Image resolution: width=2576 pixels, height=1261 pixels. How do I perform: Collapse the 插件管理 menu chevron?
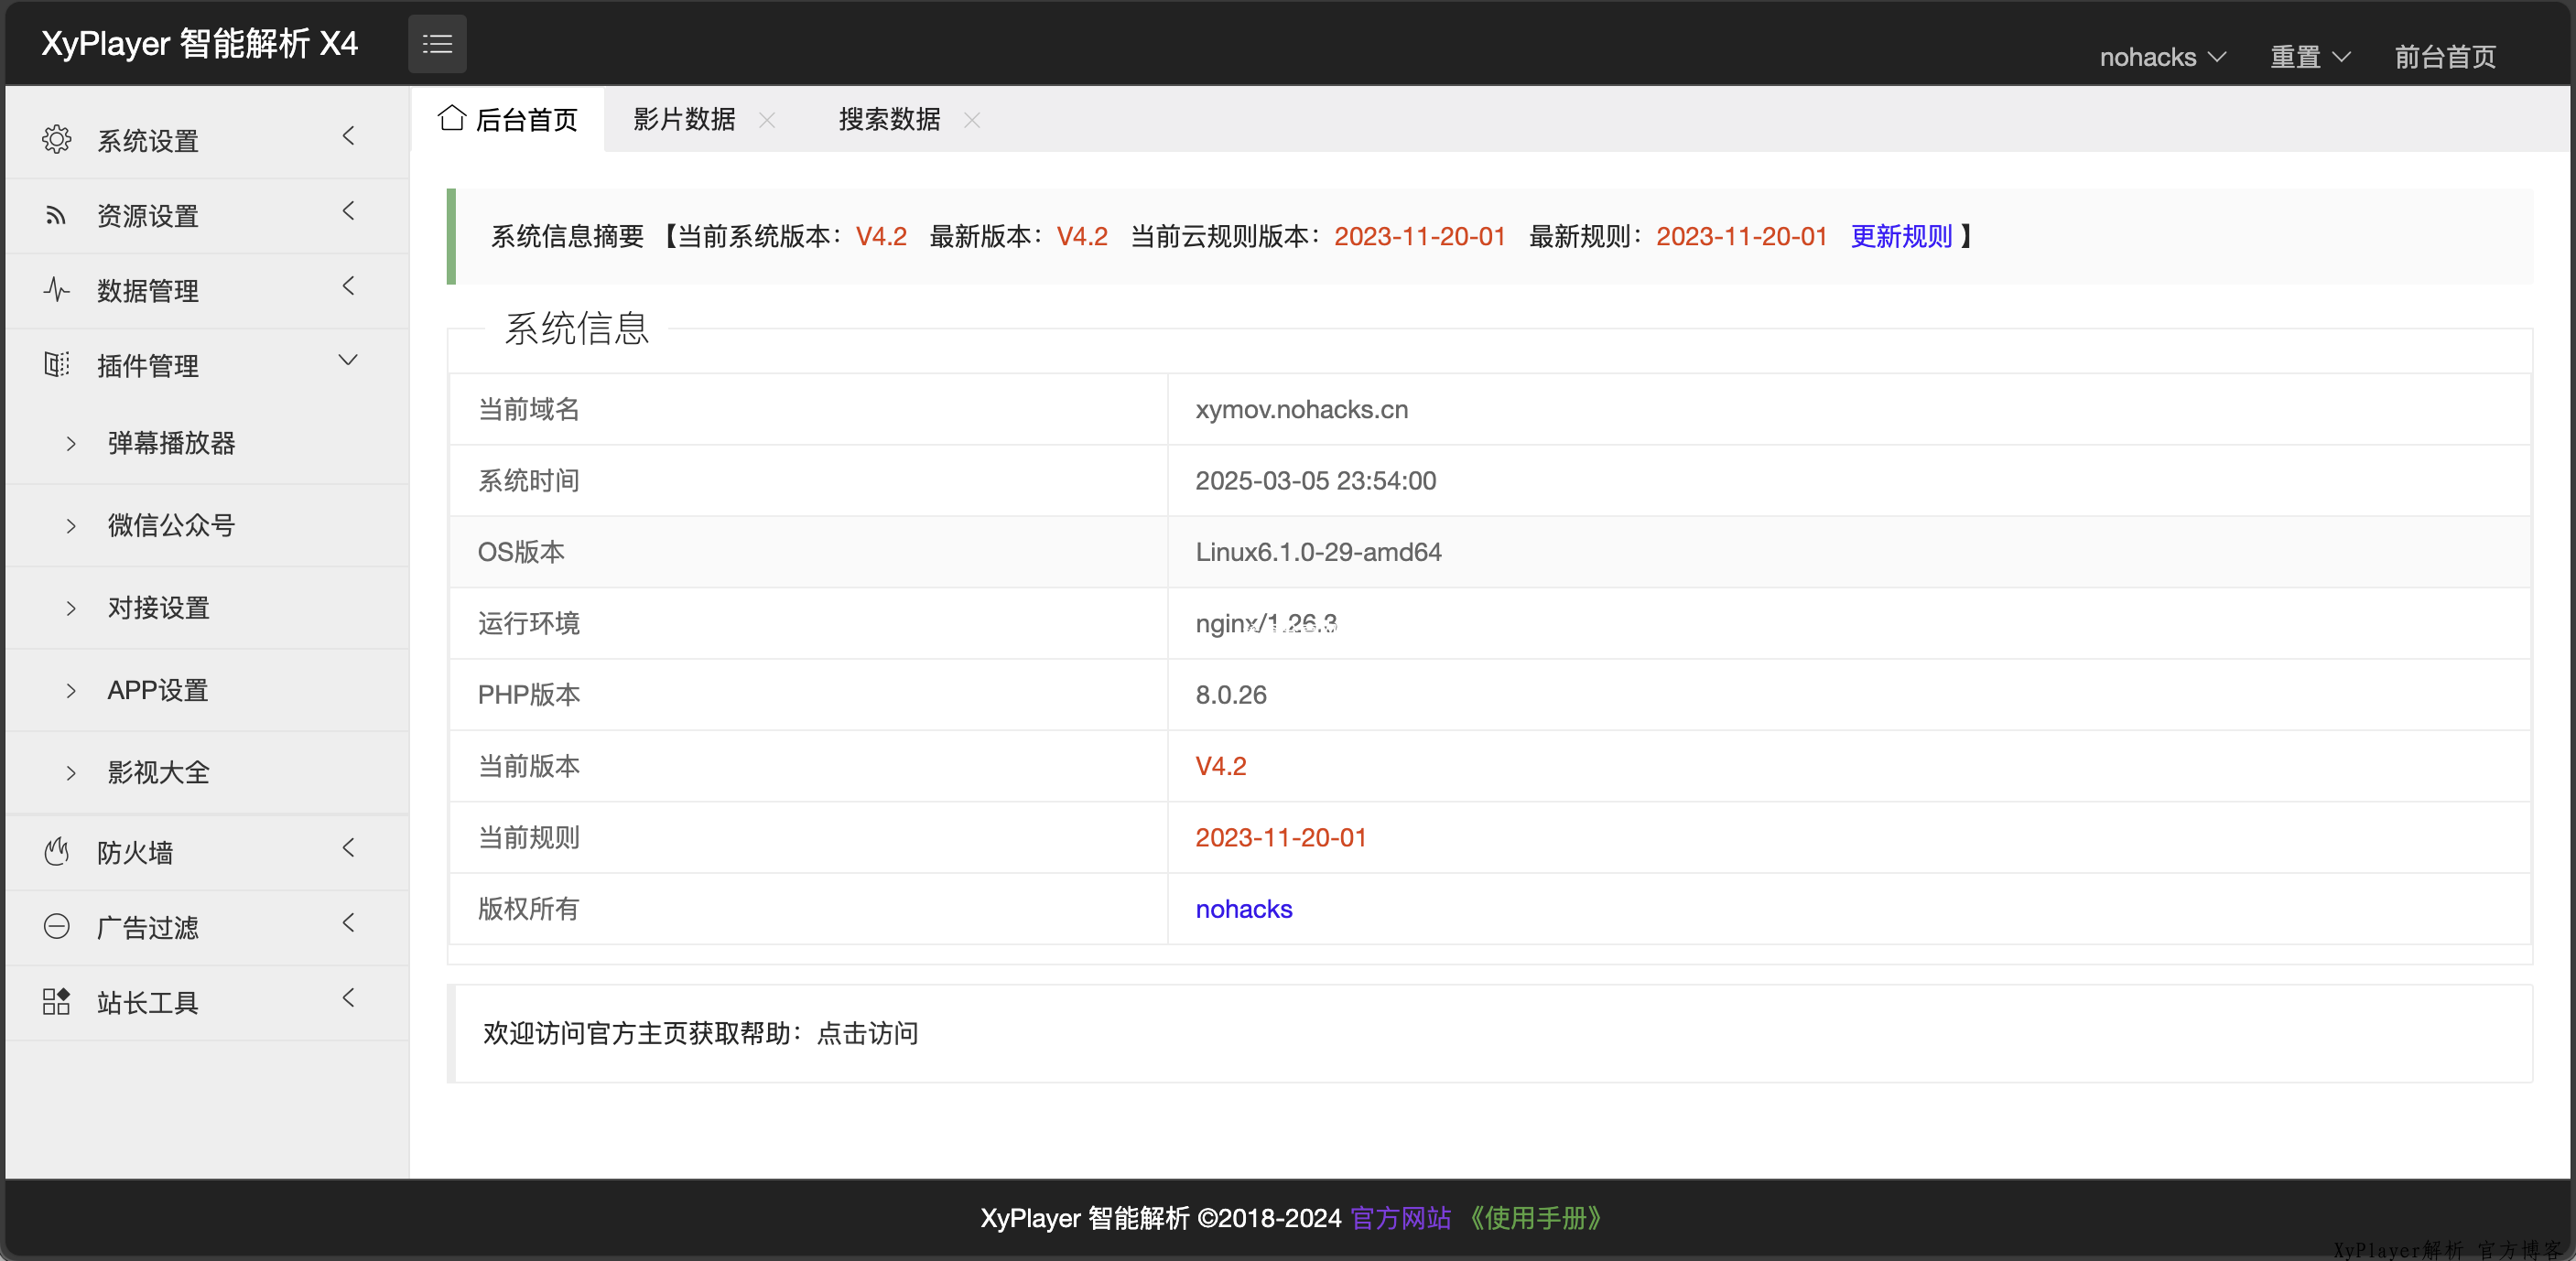pyautogui.click(x=348, y=360)
